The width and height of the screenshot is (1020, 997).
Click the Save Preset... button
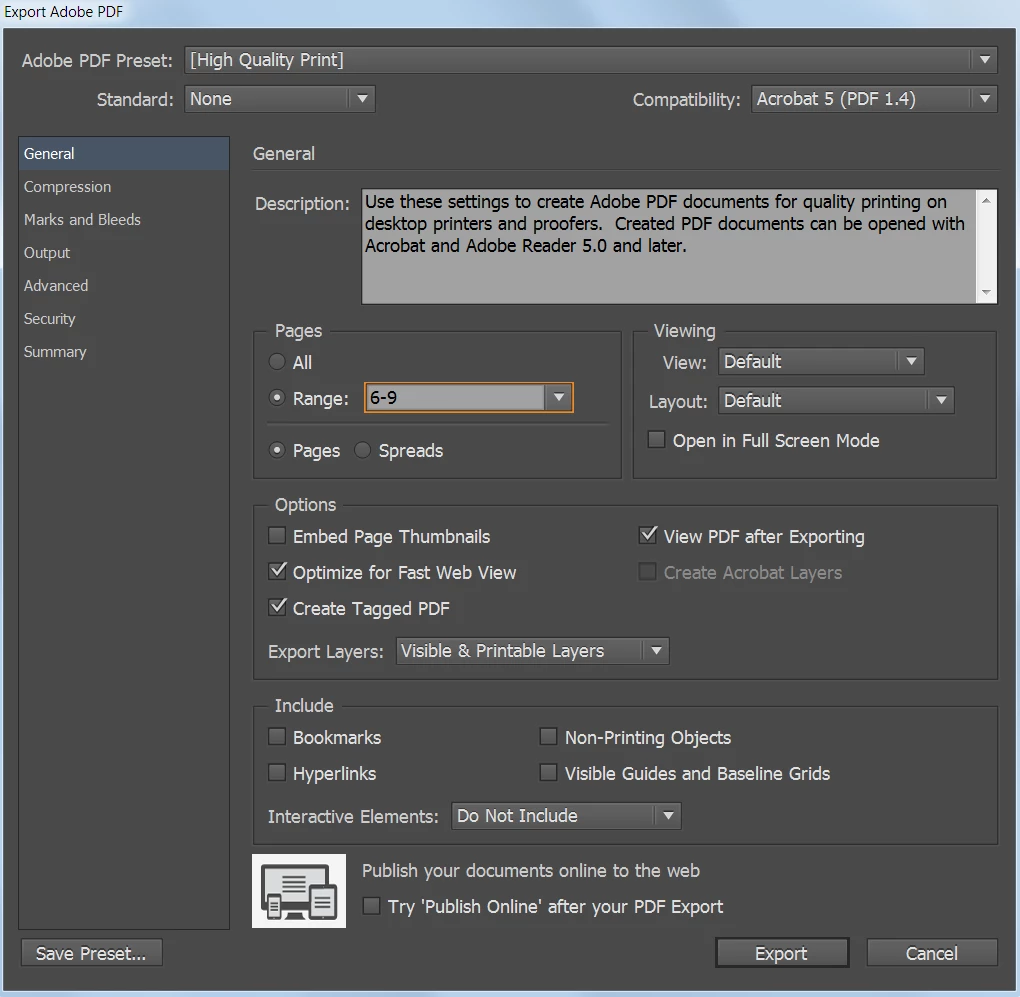click(x=91, y=953)
